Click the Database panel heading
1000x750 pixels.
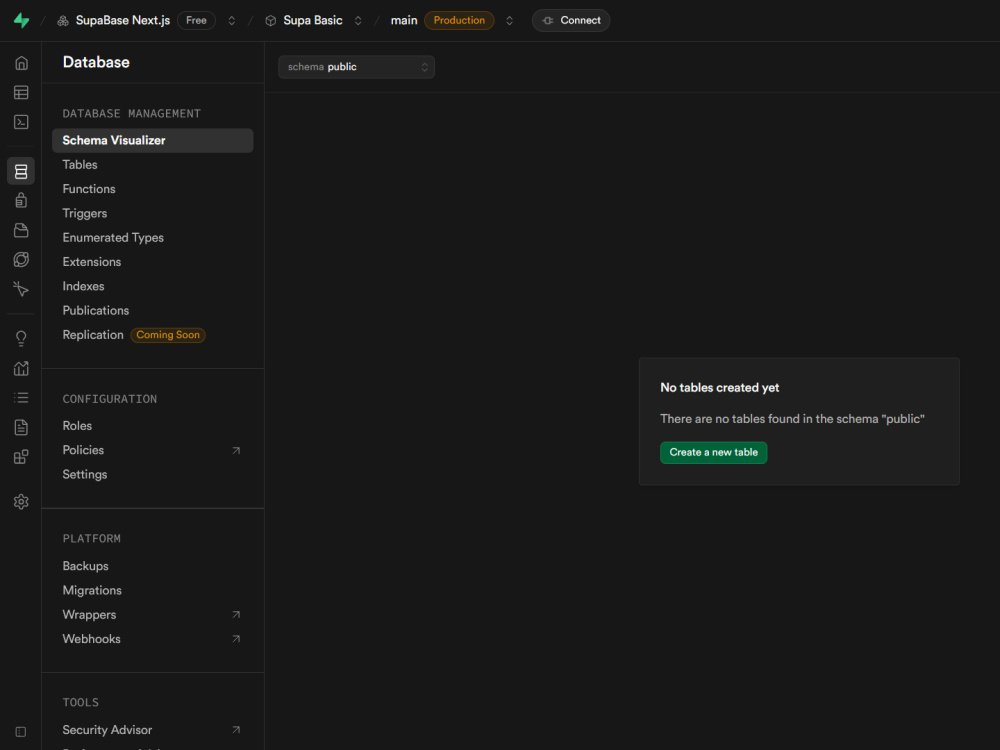[x=96, y=62]
